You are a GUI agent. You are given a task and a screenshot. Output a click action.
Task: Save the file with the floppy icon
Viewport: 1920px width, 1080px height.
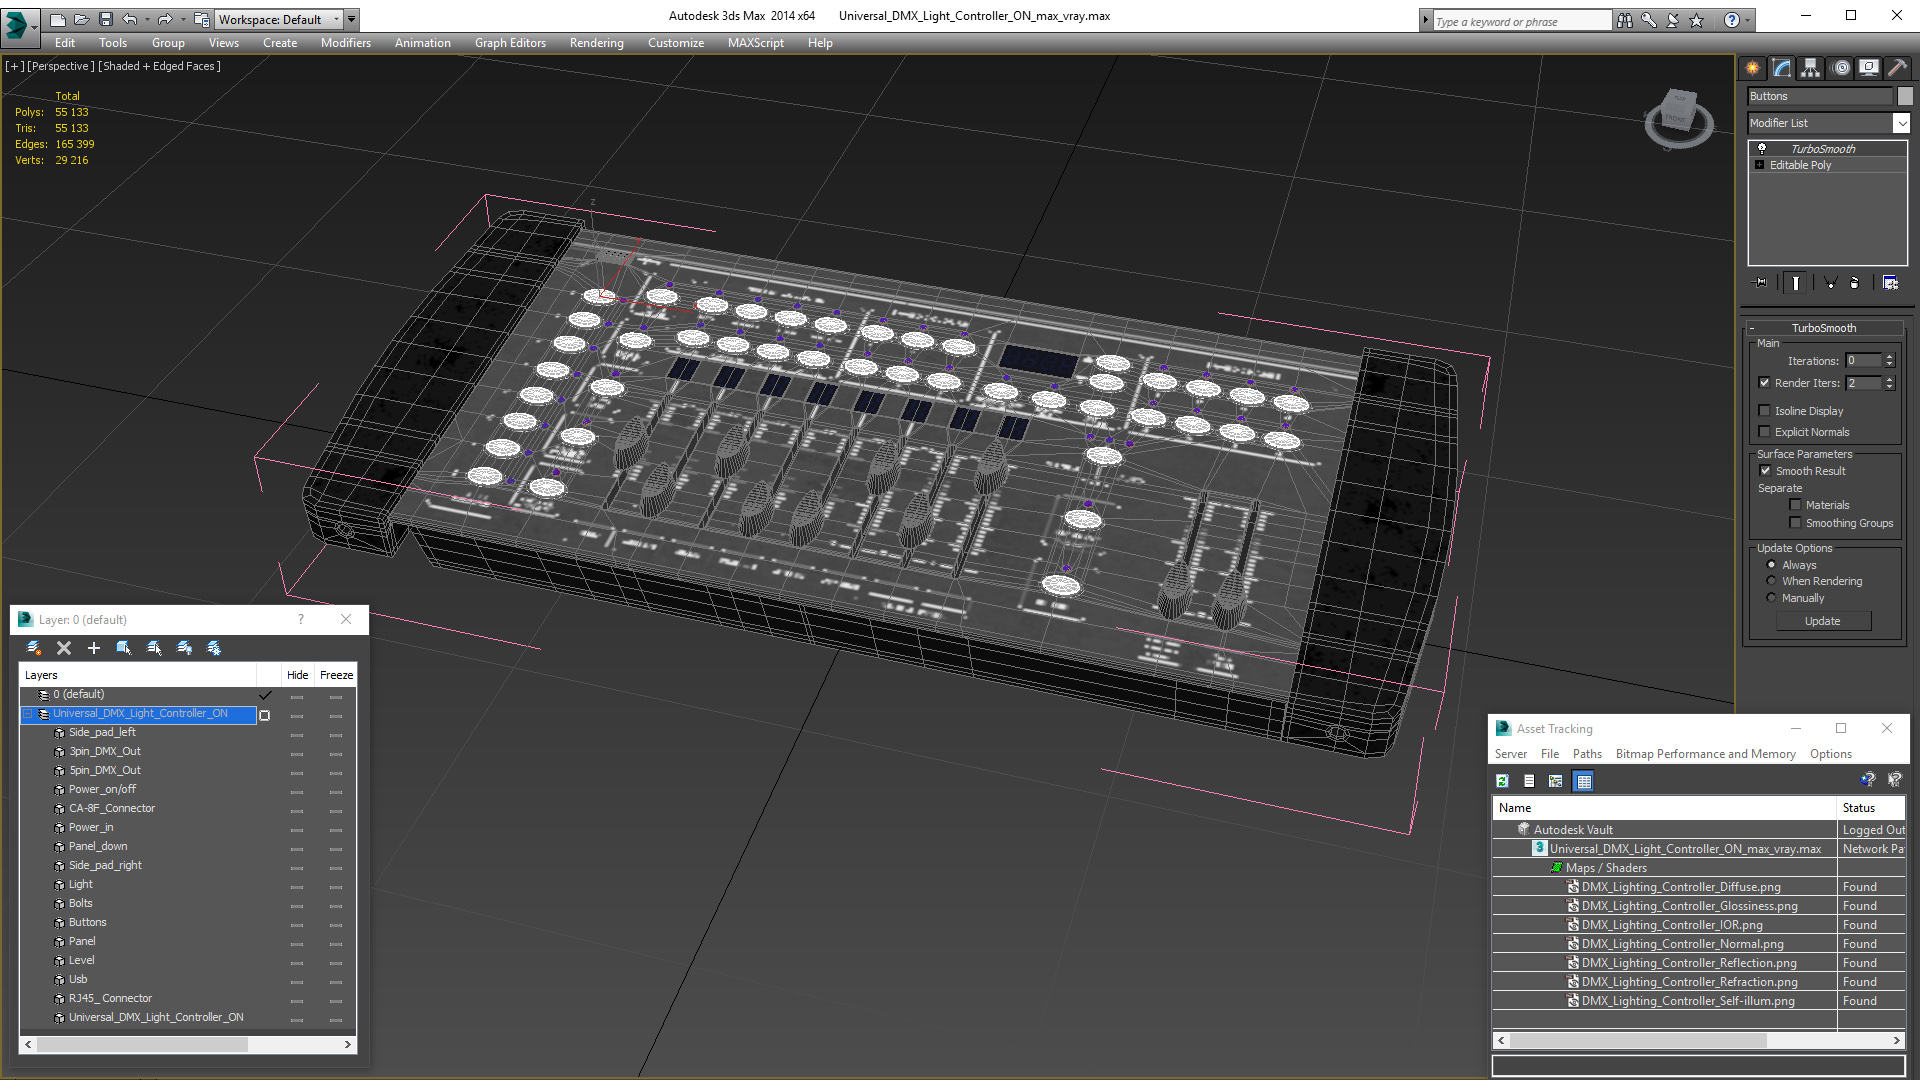[105, 19]
